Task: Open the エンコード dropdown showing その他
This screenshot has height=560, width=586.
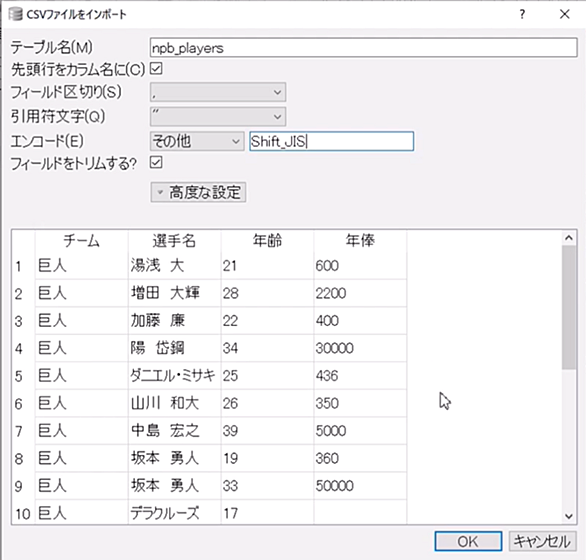Action: point(197,141)
